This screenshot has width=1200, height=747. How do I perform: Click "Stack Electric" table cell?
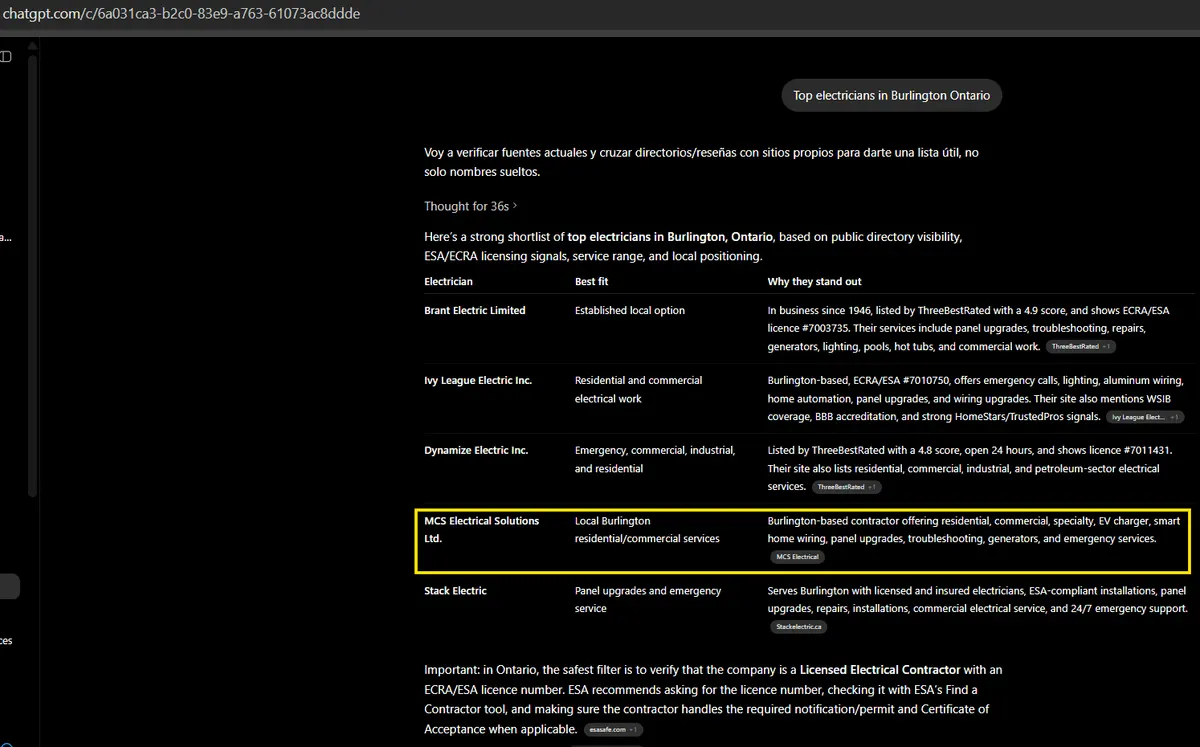[x=455, y=591]
